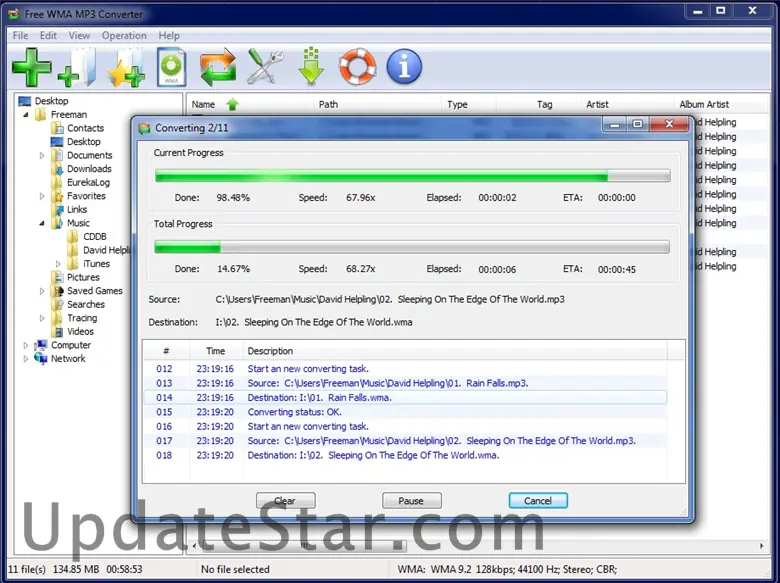Open settings via screwdriver and wrench icon
Viewport: 780px width, 583px height.
(265, 66)
